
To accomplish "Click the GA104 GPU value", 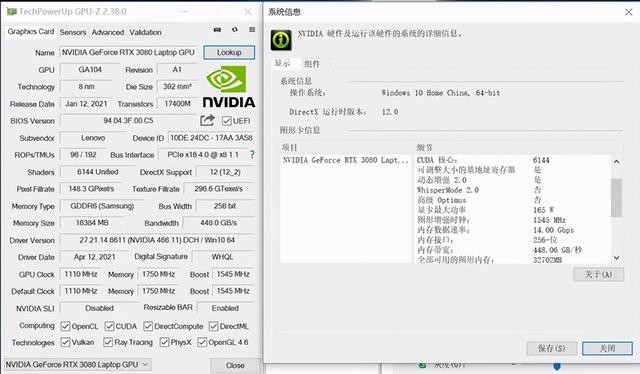I will 90,69.
